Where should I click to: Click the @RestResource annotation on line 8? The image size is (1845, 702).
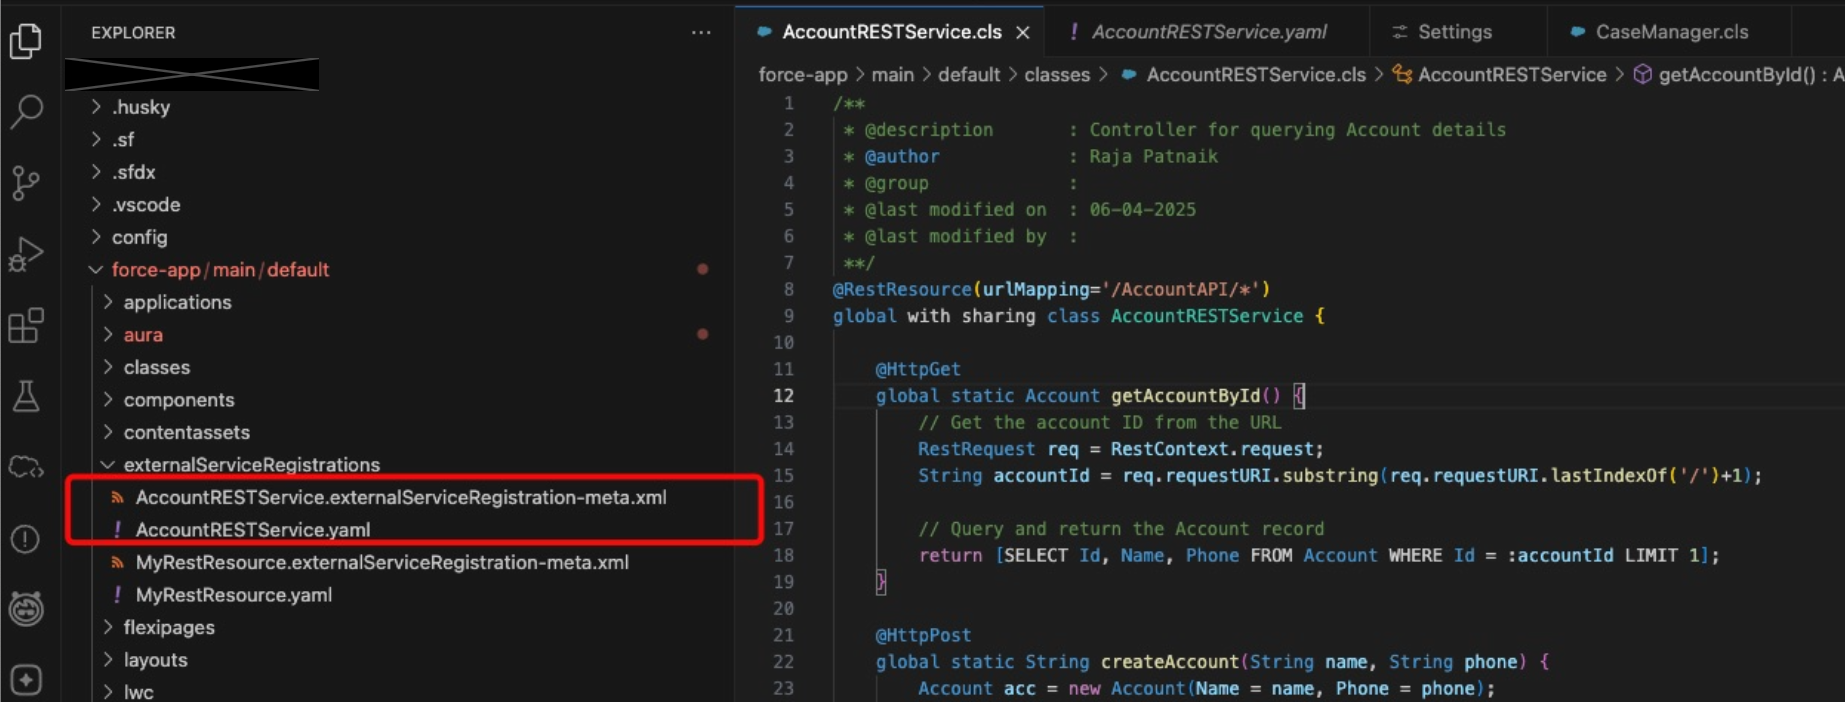[x=902, y=289]
